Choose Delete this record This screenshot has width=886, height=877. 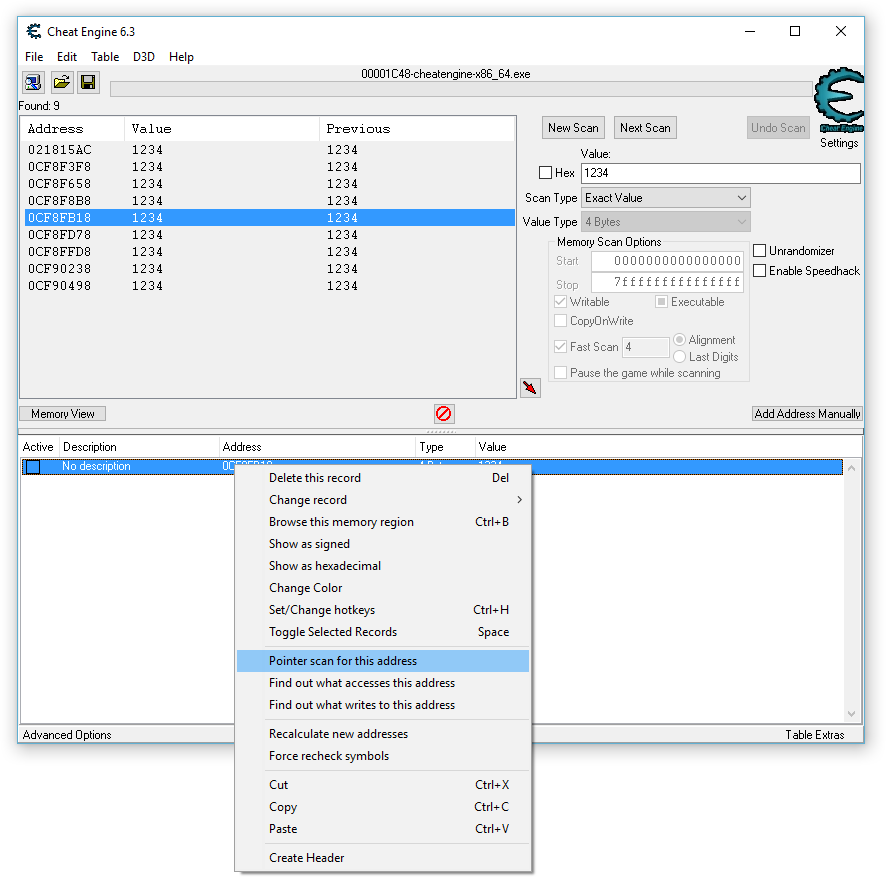(383, 477)
